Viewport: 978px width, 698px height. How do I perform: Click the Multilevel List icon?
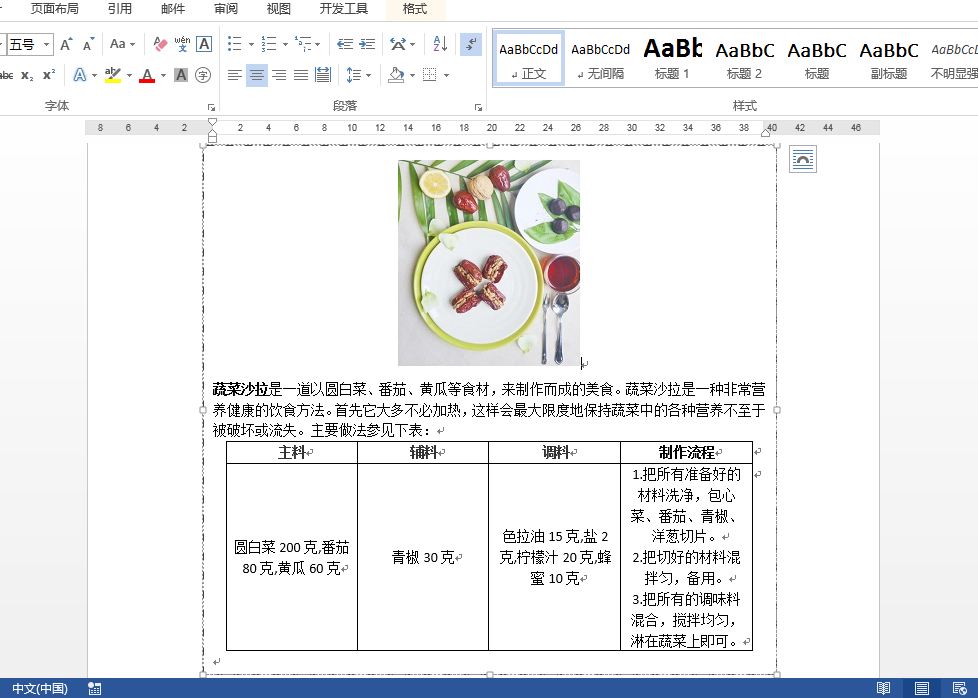[x=303, y=44]
